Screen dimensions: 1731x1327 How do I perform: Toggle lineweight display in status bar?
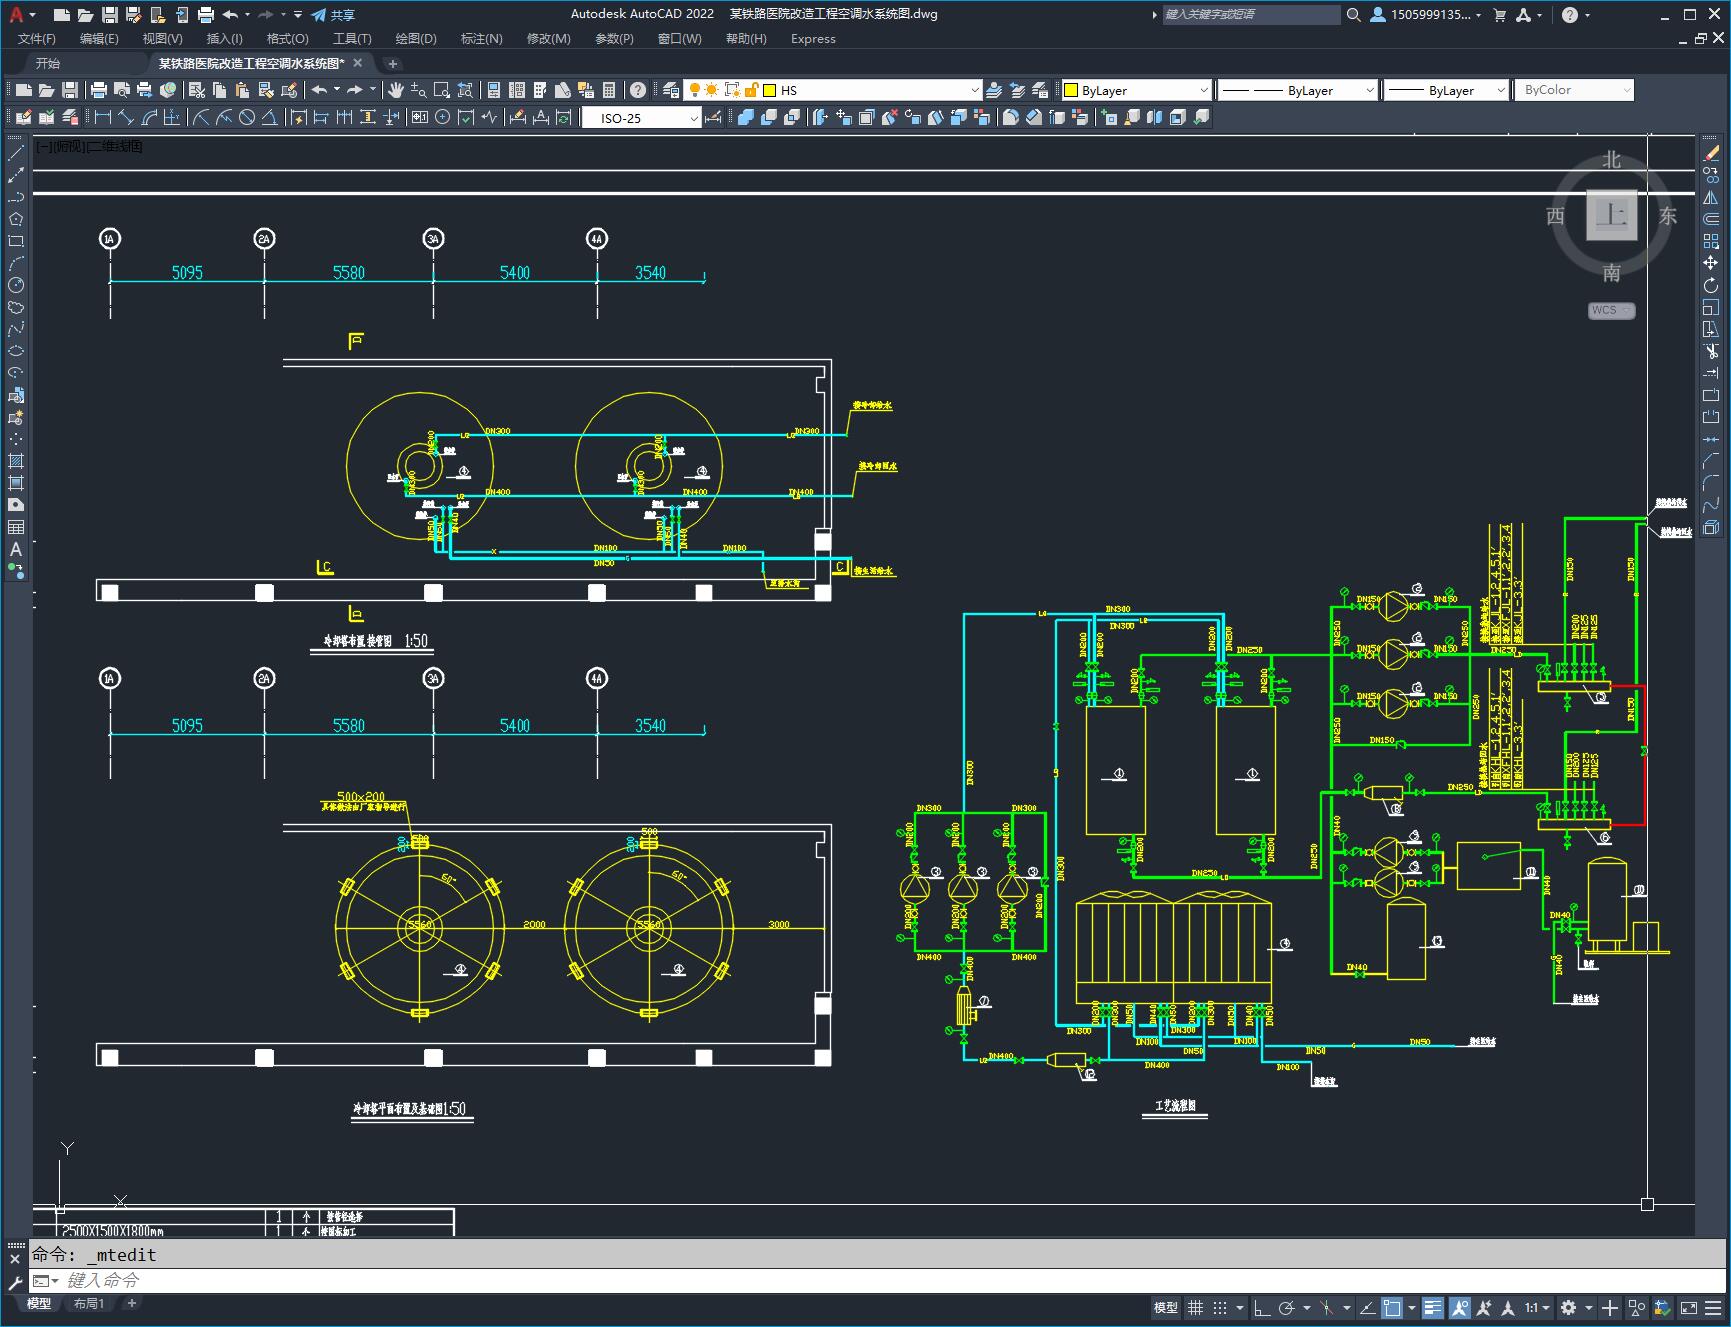tap(1433, 1308)
